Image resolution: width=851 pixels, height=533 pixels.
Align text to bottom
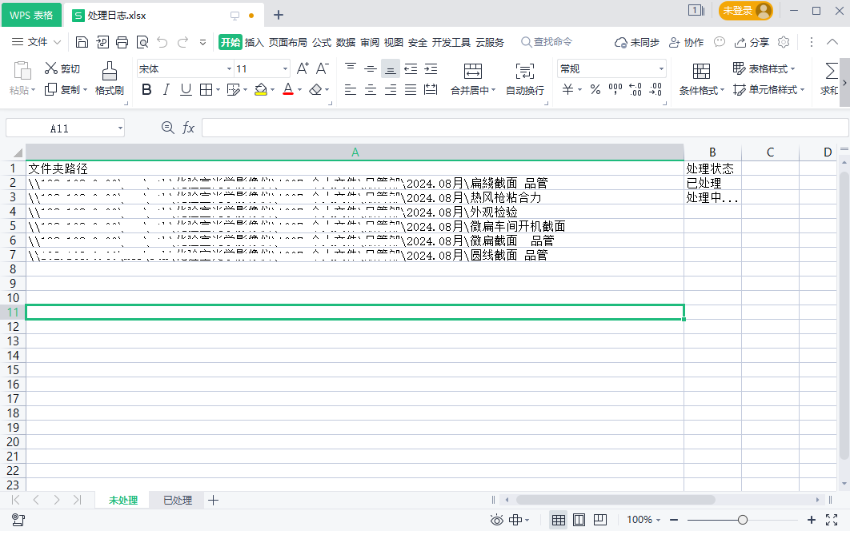390,68
